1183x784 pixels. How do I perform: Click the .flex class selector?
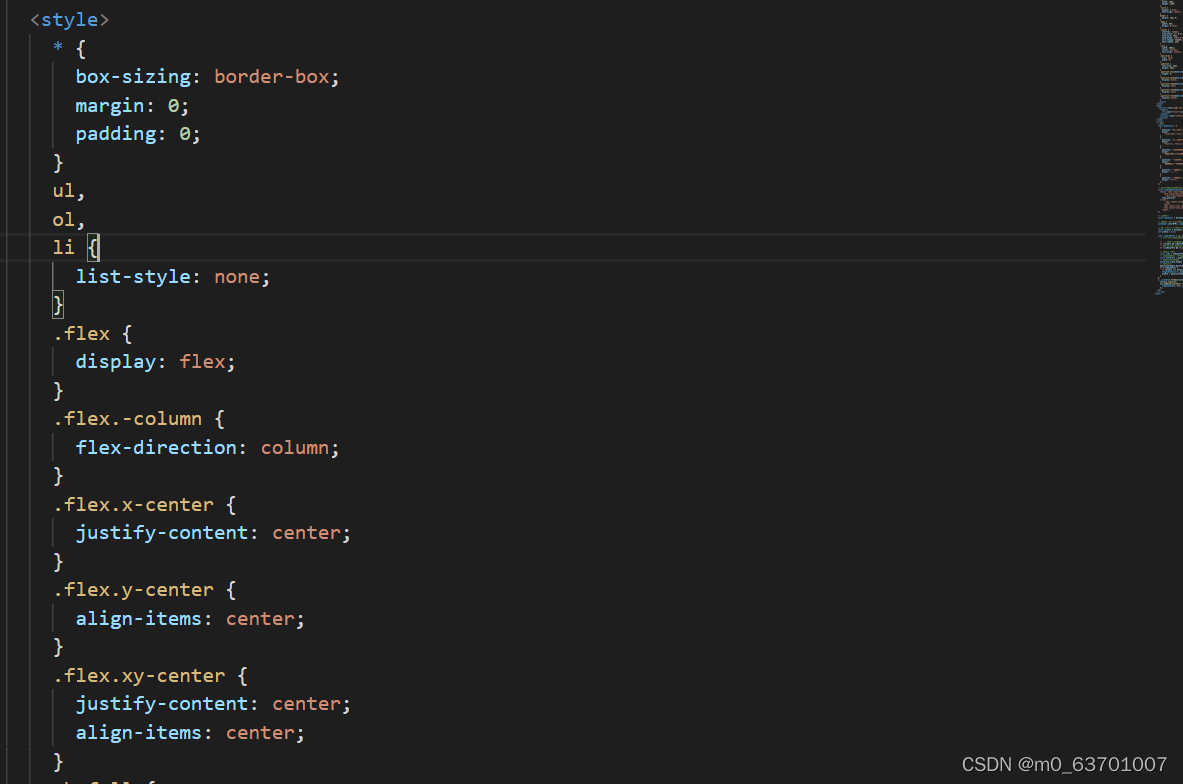click(x=81, y=333)
